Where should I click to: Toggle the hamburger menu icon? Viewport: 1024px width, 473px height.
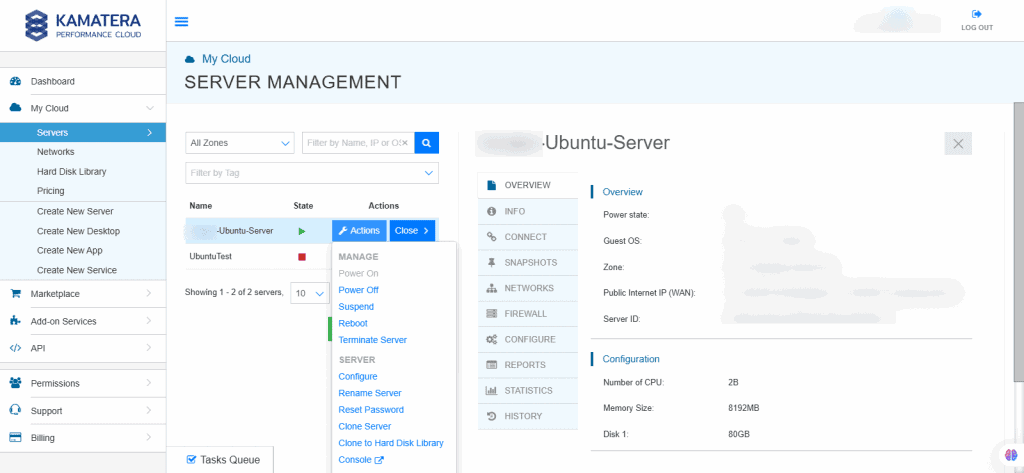point(182,22)
